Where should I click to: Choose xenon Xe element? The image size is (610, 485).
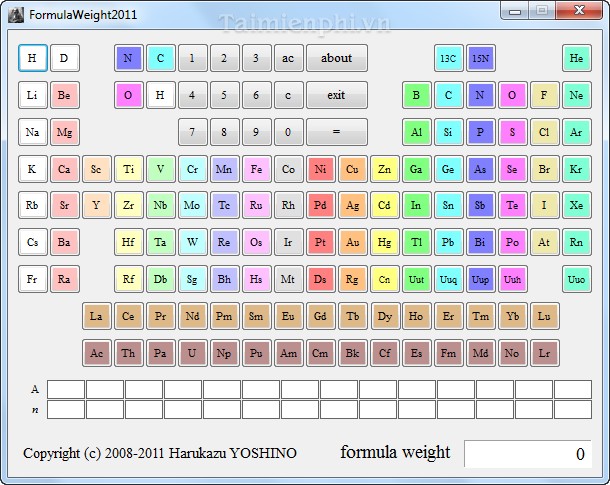tap(577, 205)
